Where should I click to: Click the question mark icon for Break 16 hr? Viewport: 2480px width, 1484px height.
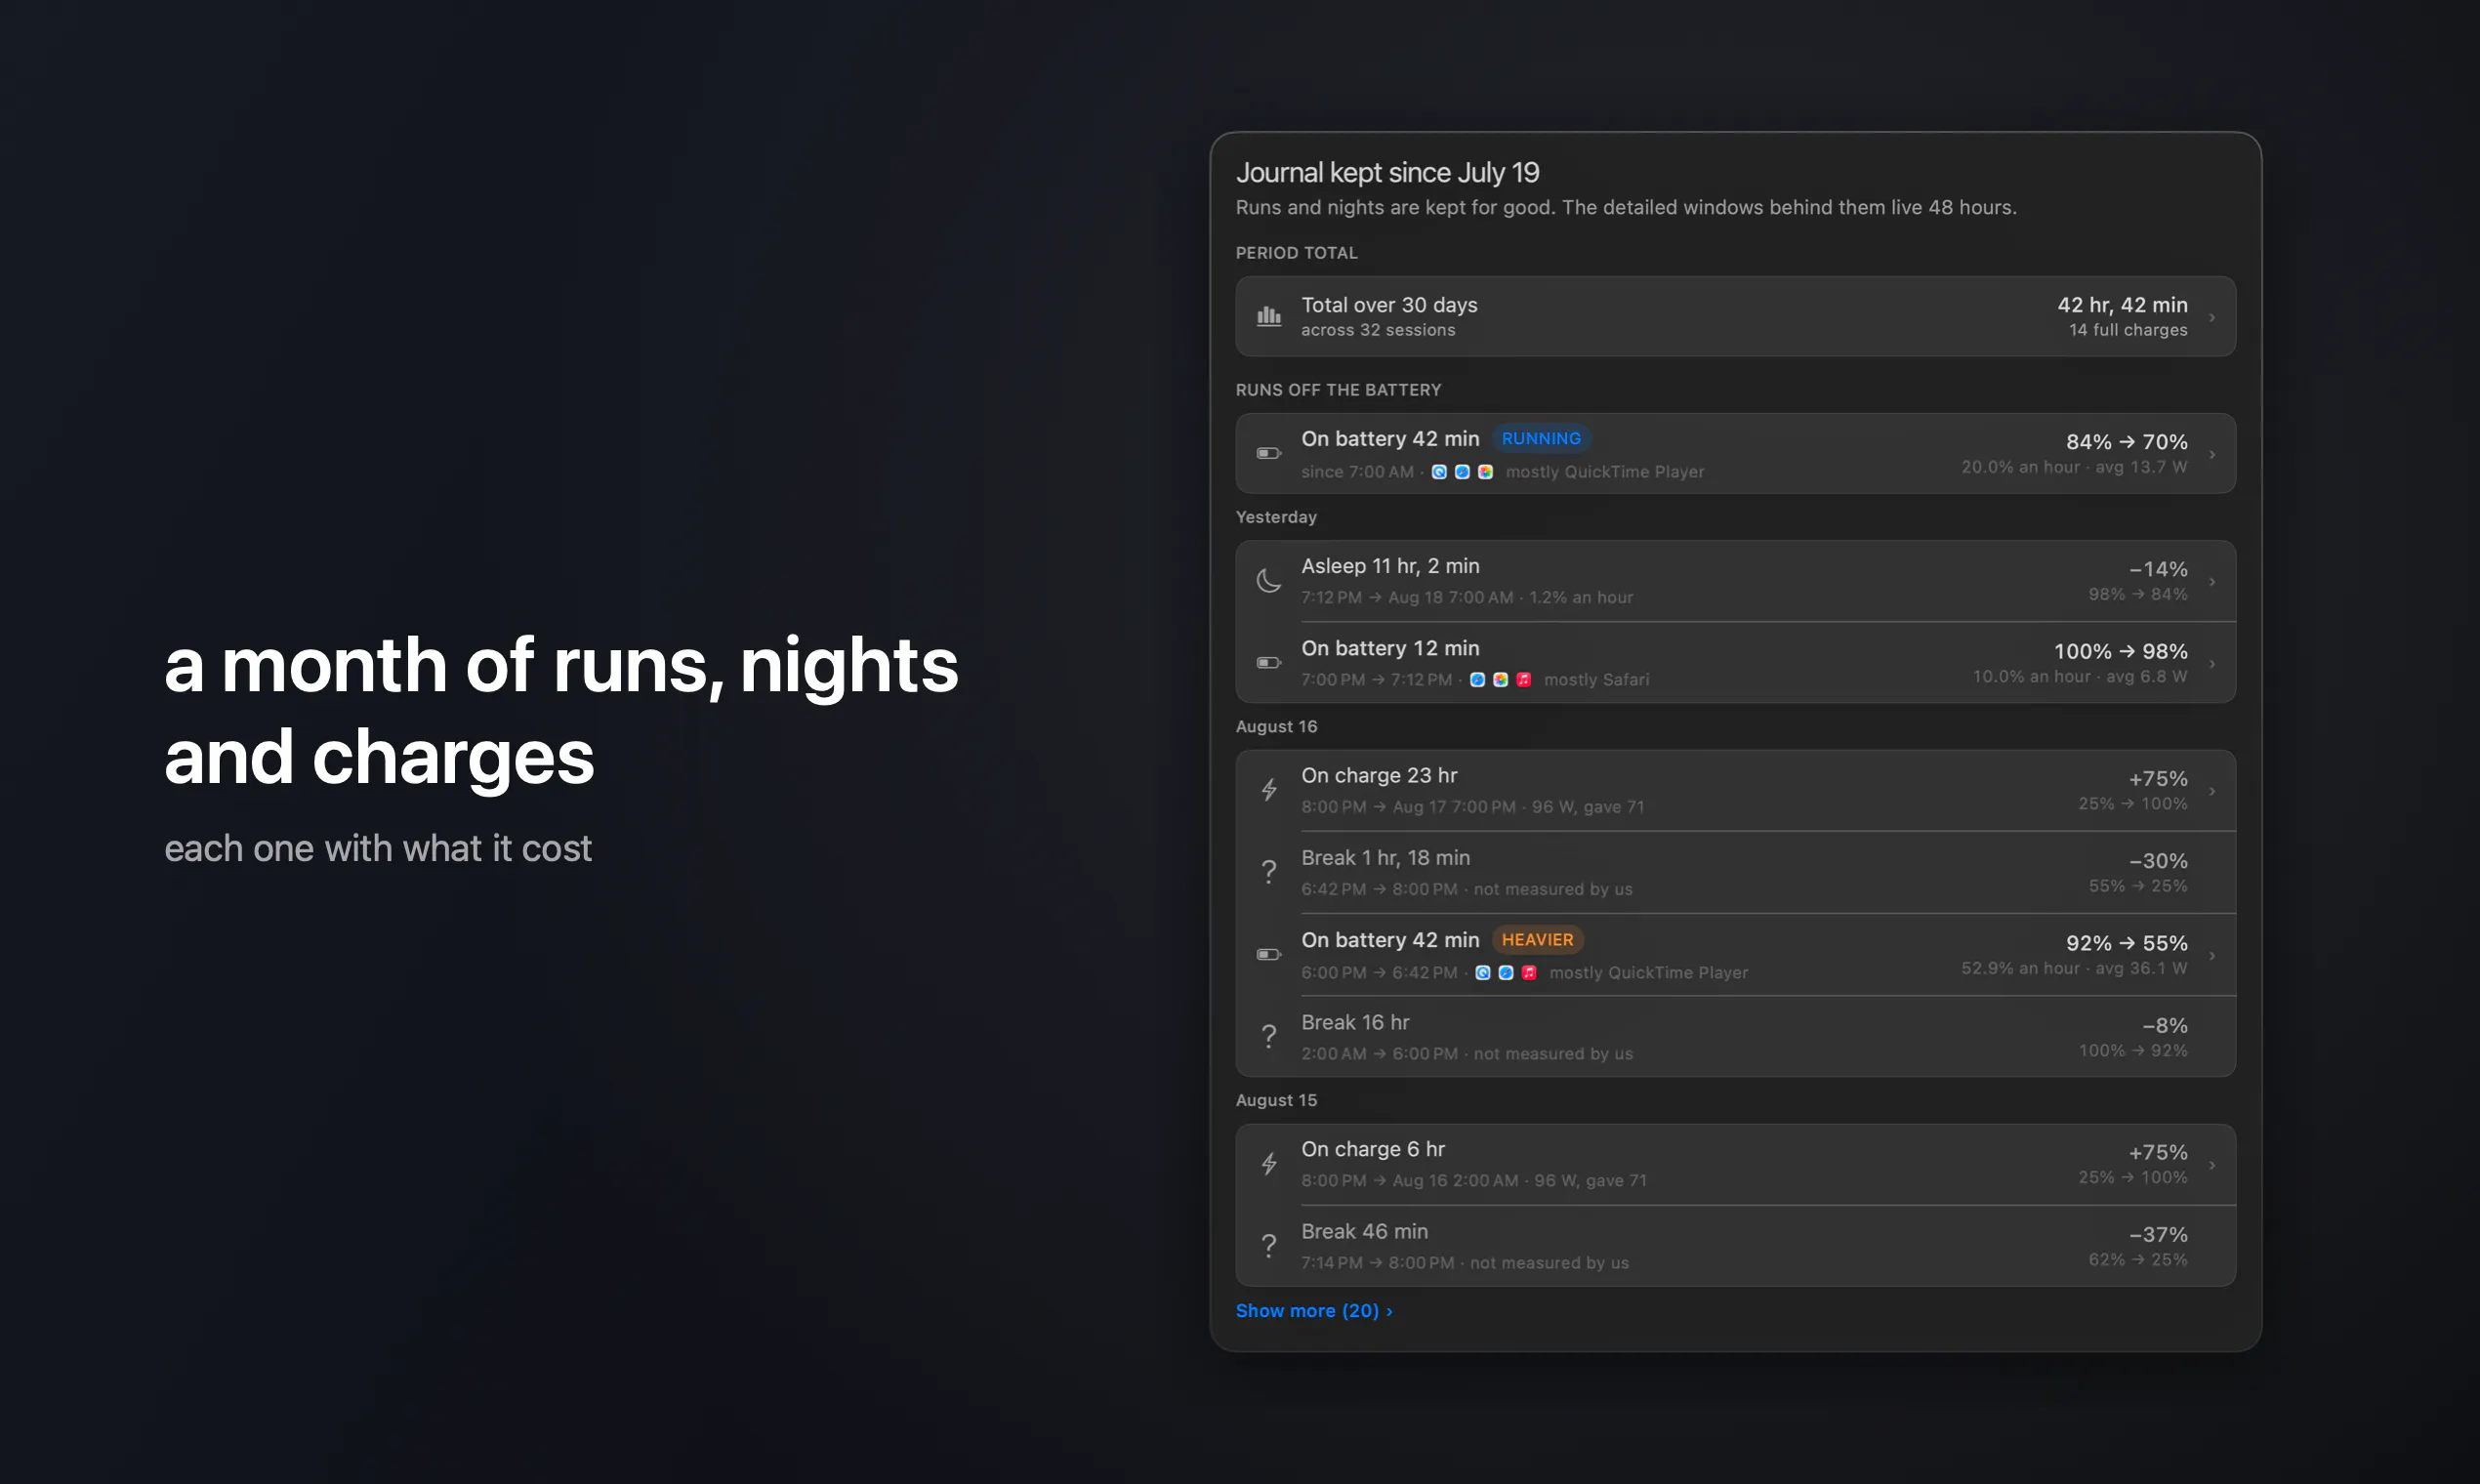(1269, 1037)
